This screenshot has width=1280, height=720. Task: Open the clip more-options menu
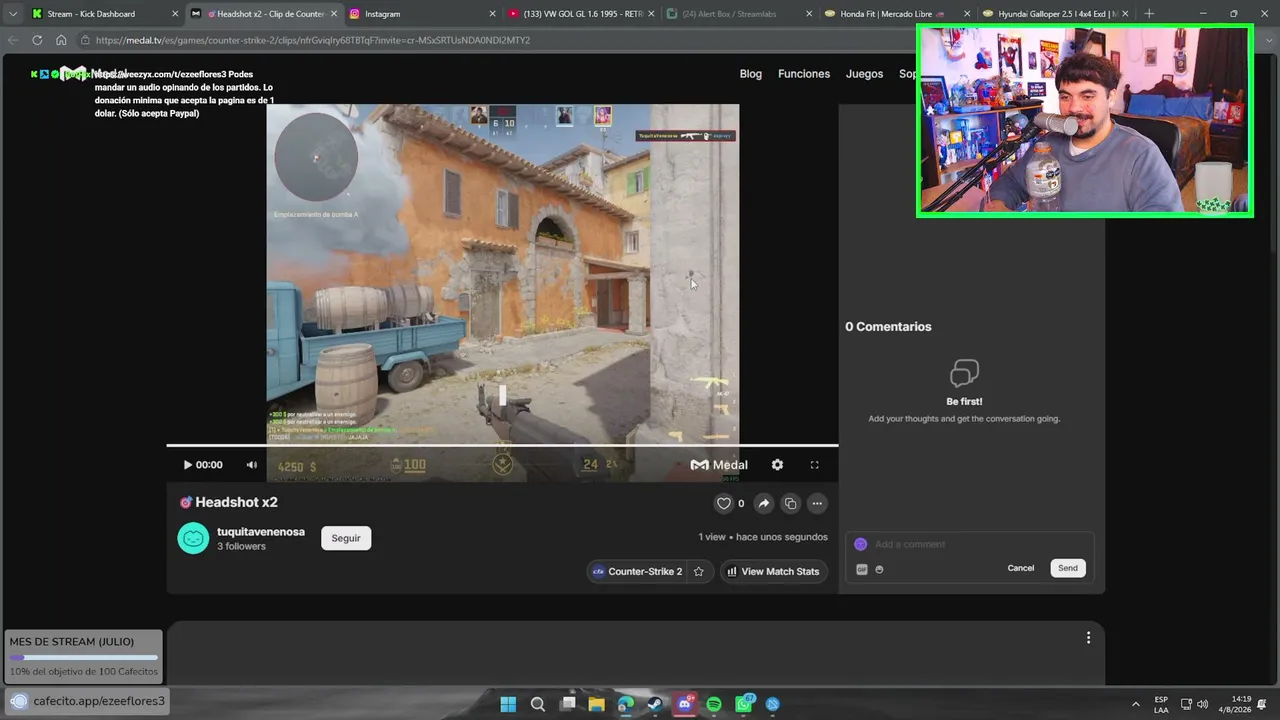[x=817, y=504]
